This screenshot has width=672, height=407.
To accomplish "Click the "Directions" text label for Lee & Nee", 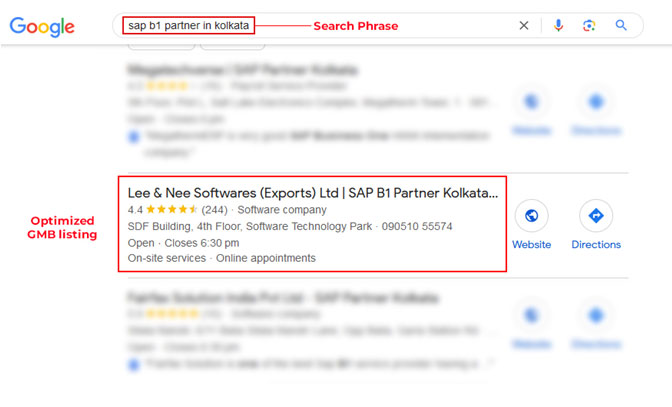I will [596, 244].
